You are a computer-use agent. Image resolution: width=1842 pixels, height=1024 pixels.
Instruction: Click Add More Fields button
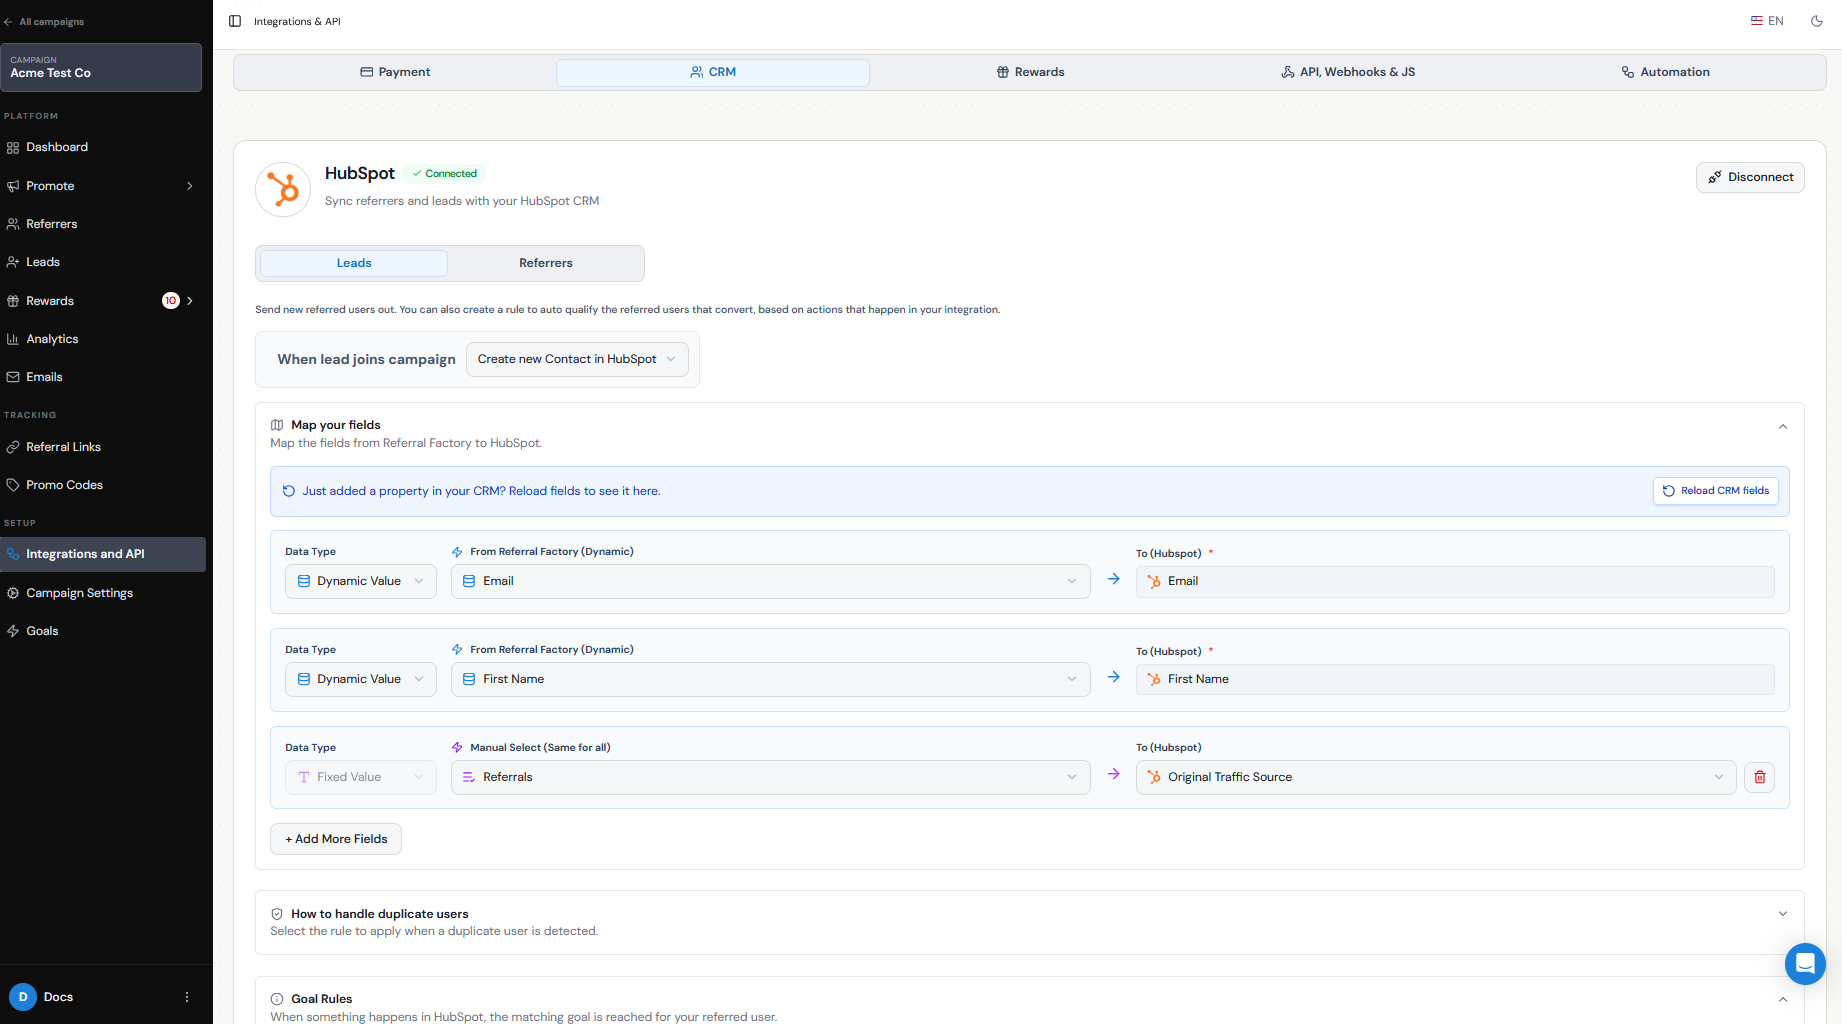coord(336,839)
